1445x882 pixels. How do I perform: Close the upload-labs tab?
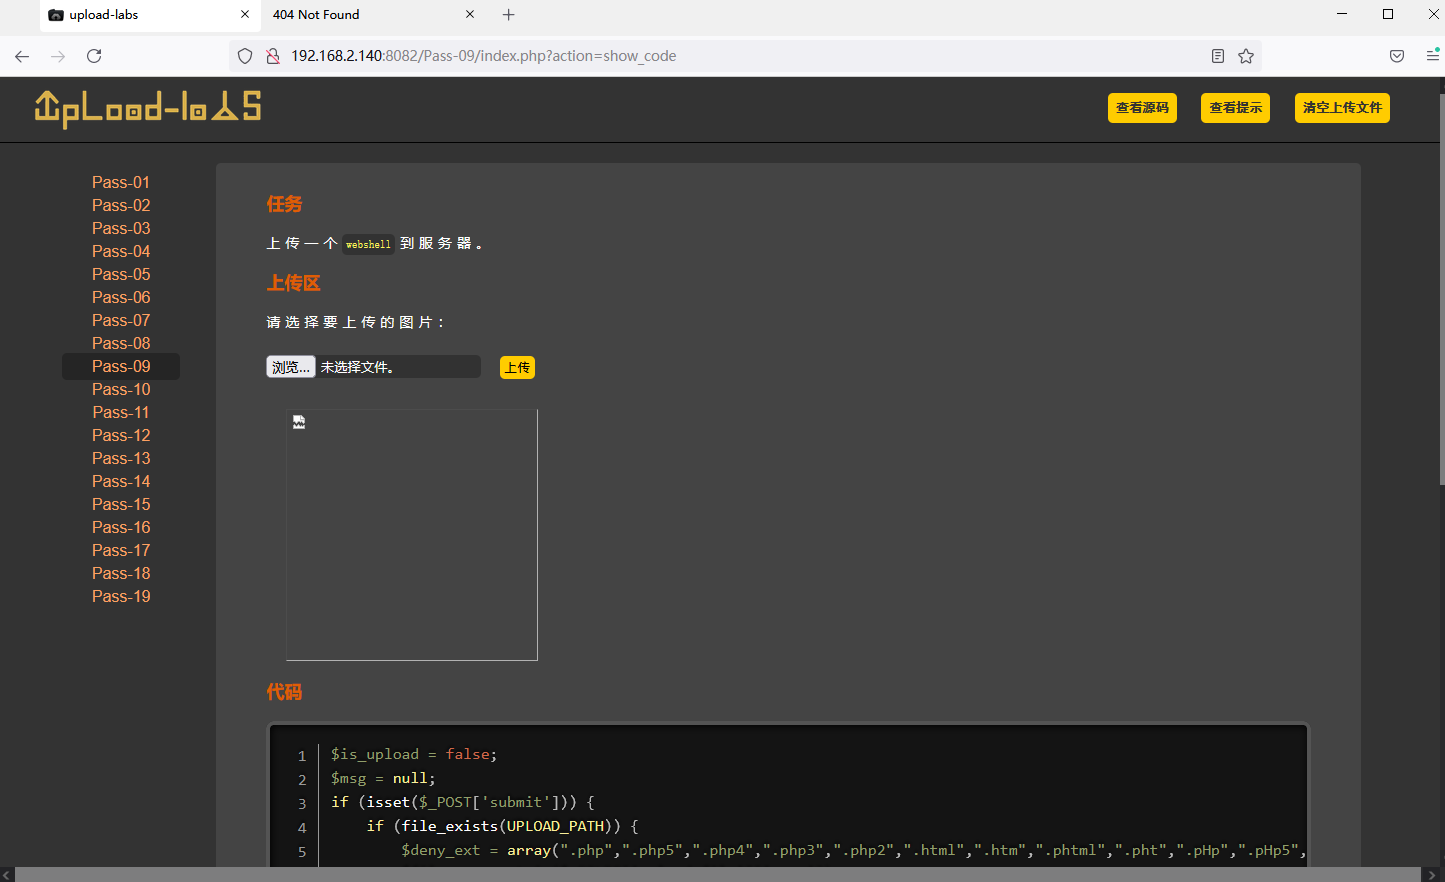coord(245,15)
